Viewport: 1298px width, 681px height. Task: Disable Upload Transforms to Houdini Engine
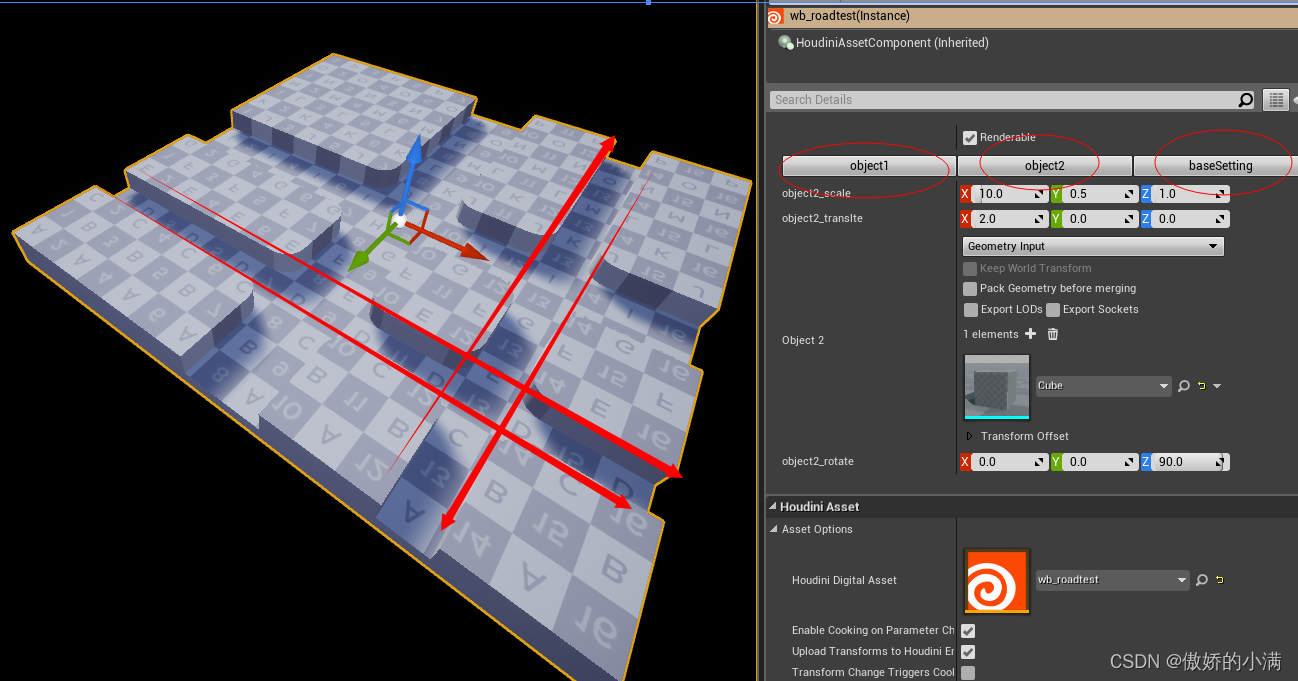pyautogui.click(x=967, y=651)
